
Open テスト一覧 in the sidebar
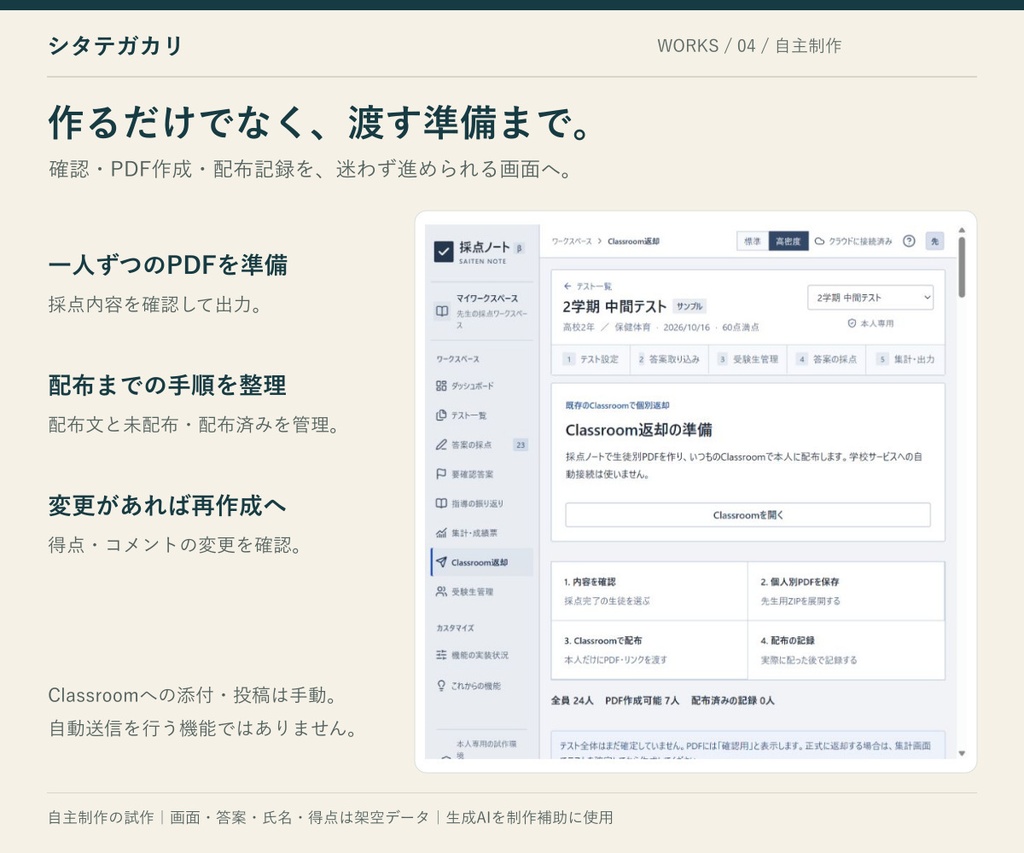(482, 415)
